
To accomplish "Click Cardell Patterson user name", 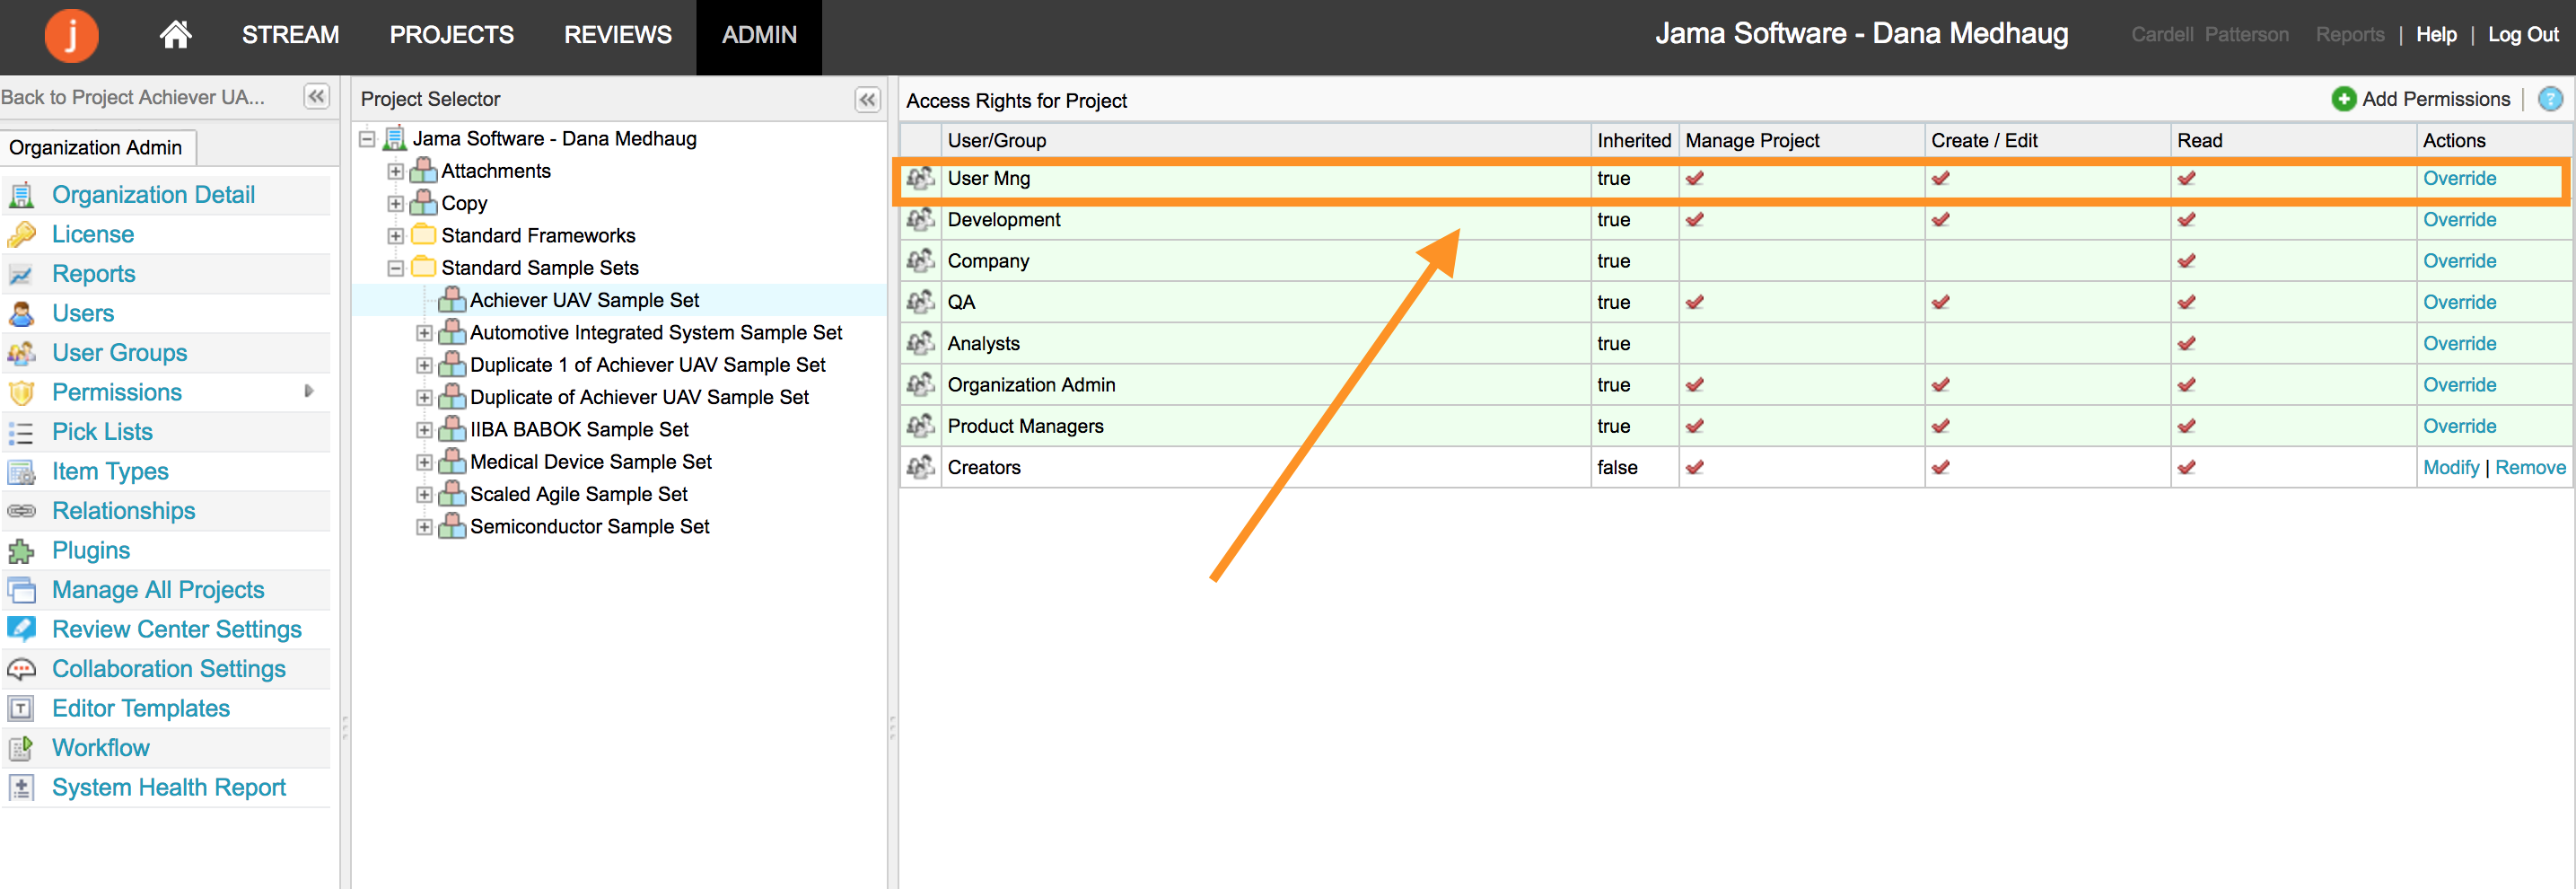I will click(2209, 35).
